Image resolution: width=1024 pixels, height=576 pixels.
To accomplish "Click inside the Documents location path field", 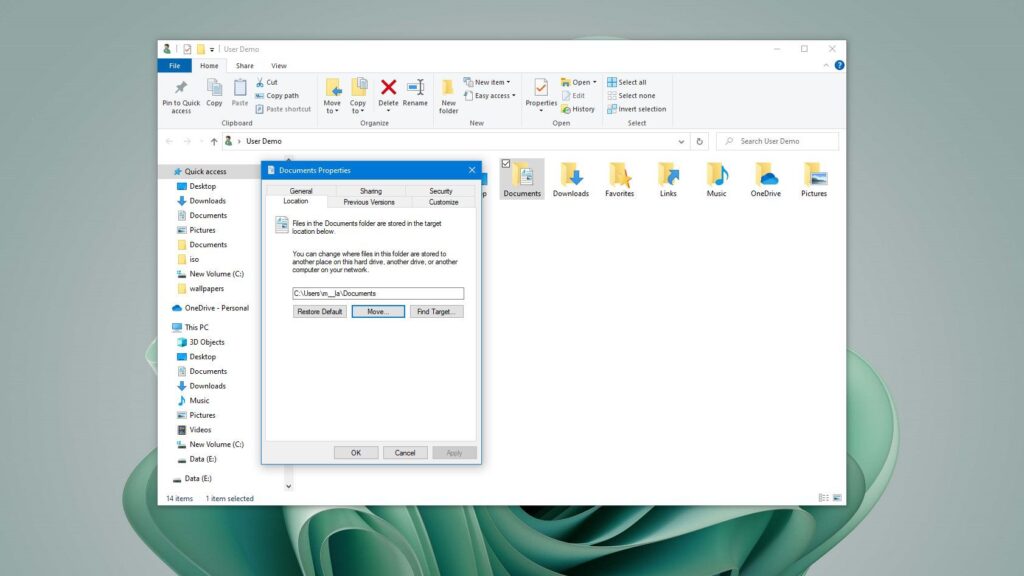I will pyautogui.click(x=378, y=292).
